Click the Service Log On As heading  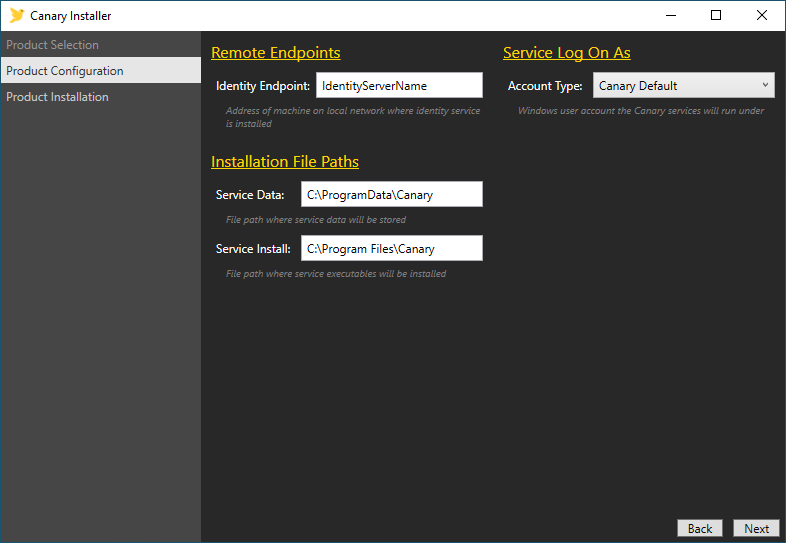(567, 53)
